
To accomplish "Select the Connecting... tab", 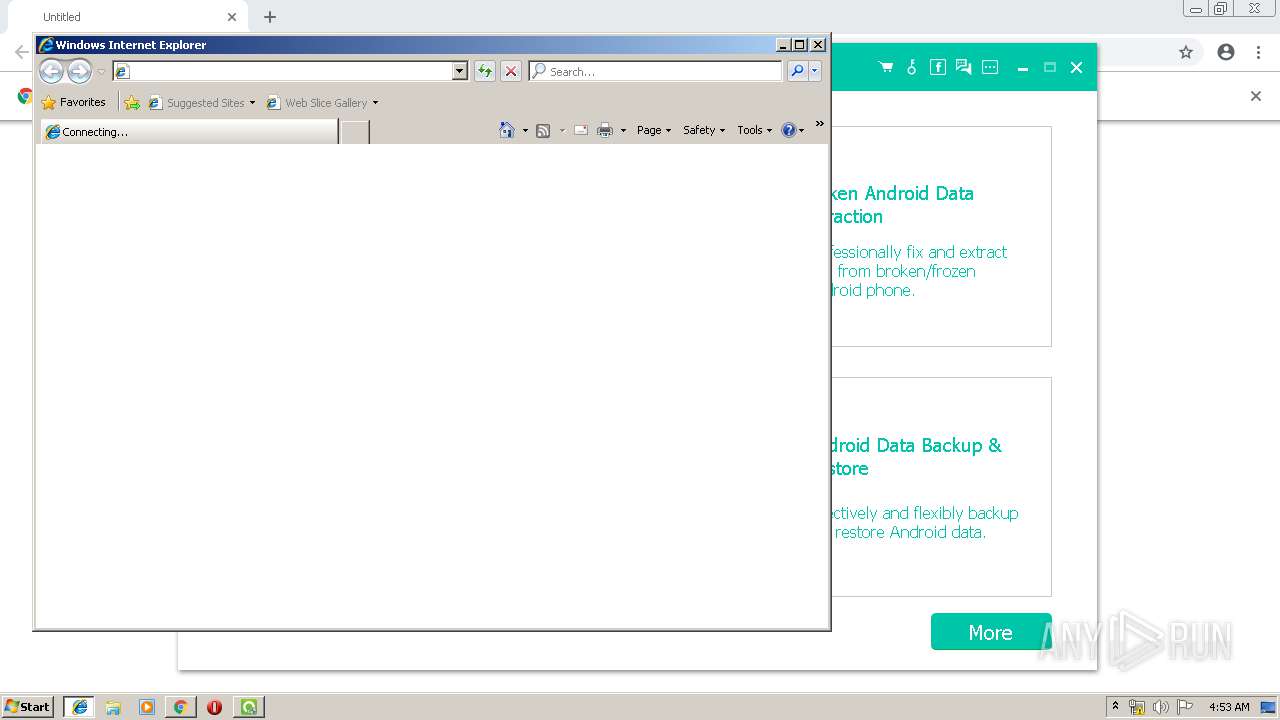I will click(x=189, y=132).
